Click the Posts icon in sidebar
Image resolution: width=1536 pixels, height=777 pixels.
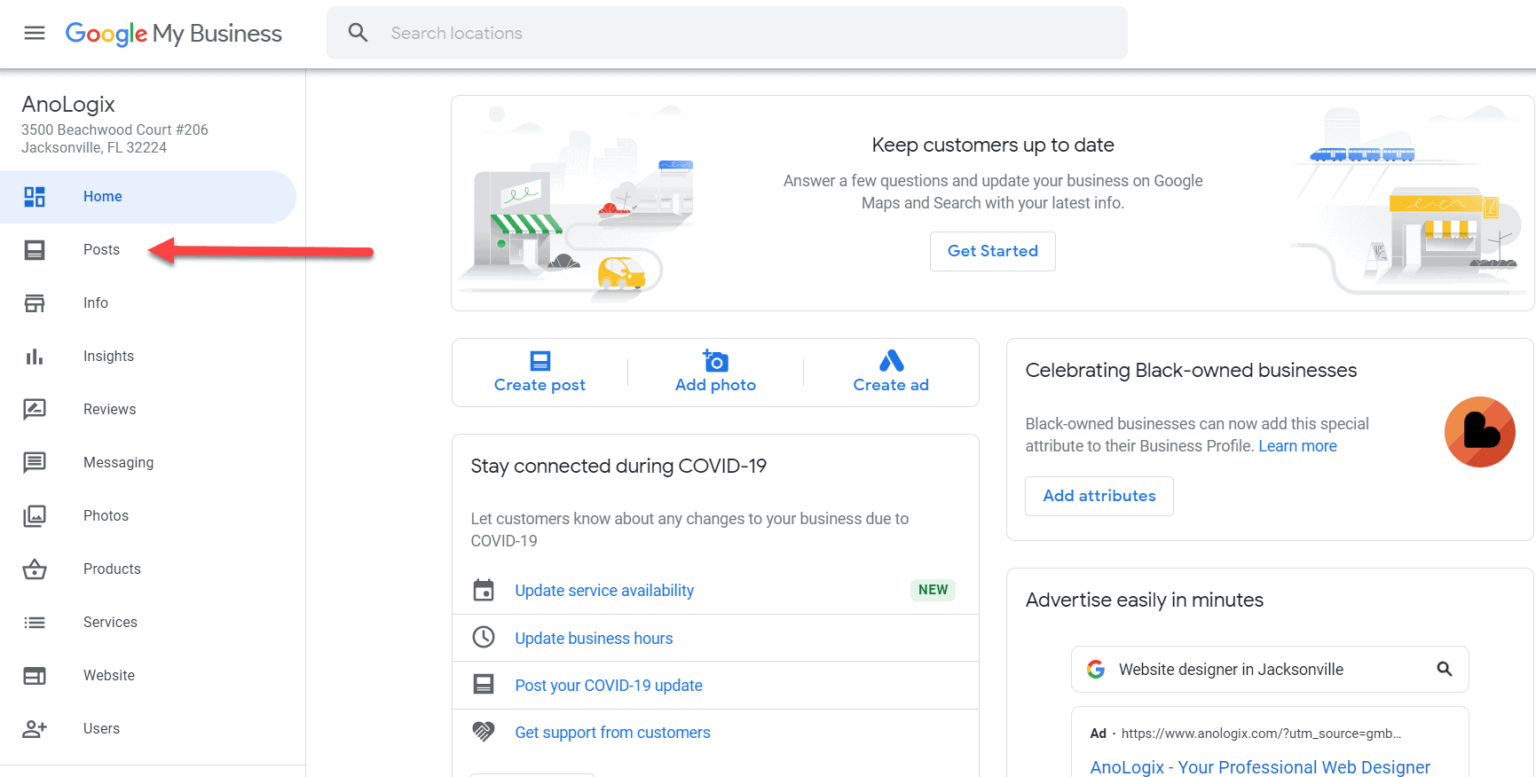pyautogui.click(x=35, y=250)
